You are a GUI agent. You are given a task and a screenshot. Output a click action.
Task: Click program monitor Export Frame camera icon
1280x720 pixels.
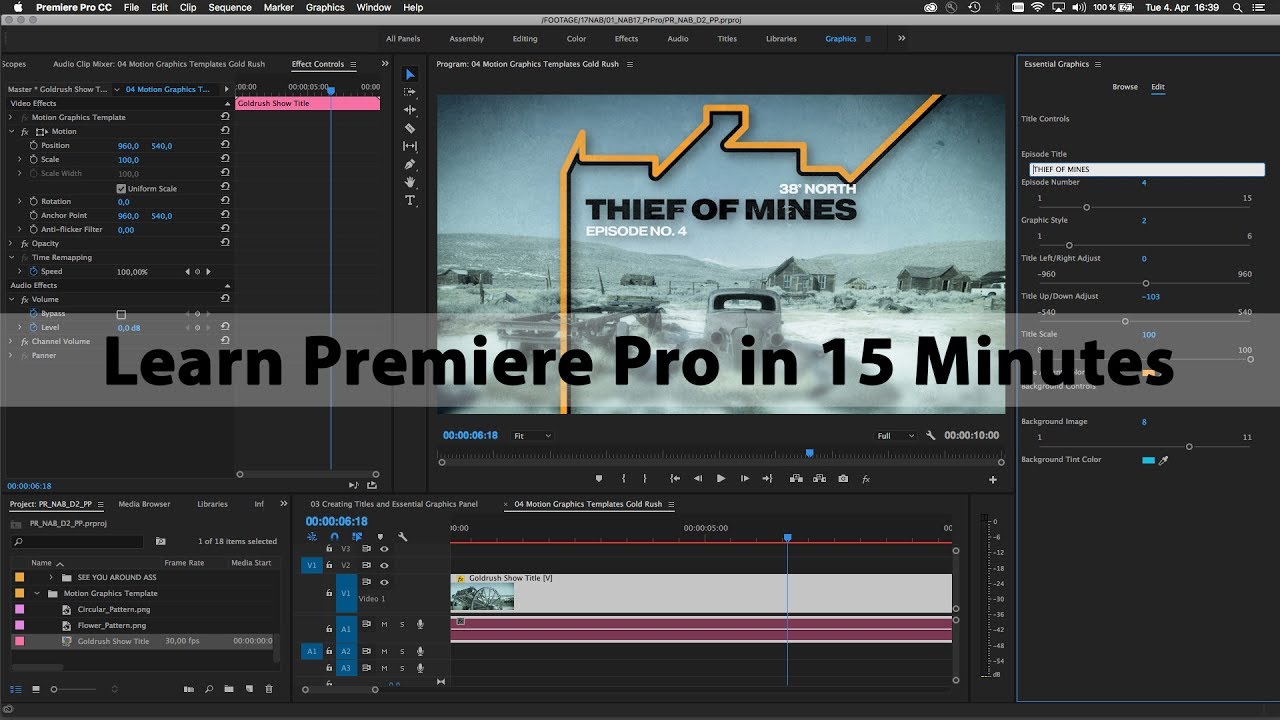[x=843, y=479]
